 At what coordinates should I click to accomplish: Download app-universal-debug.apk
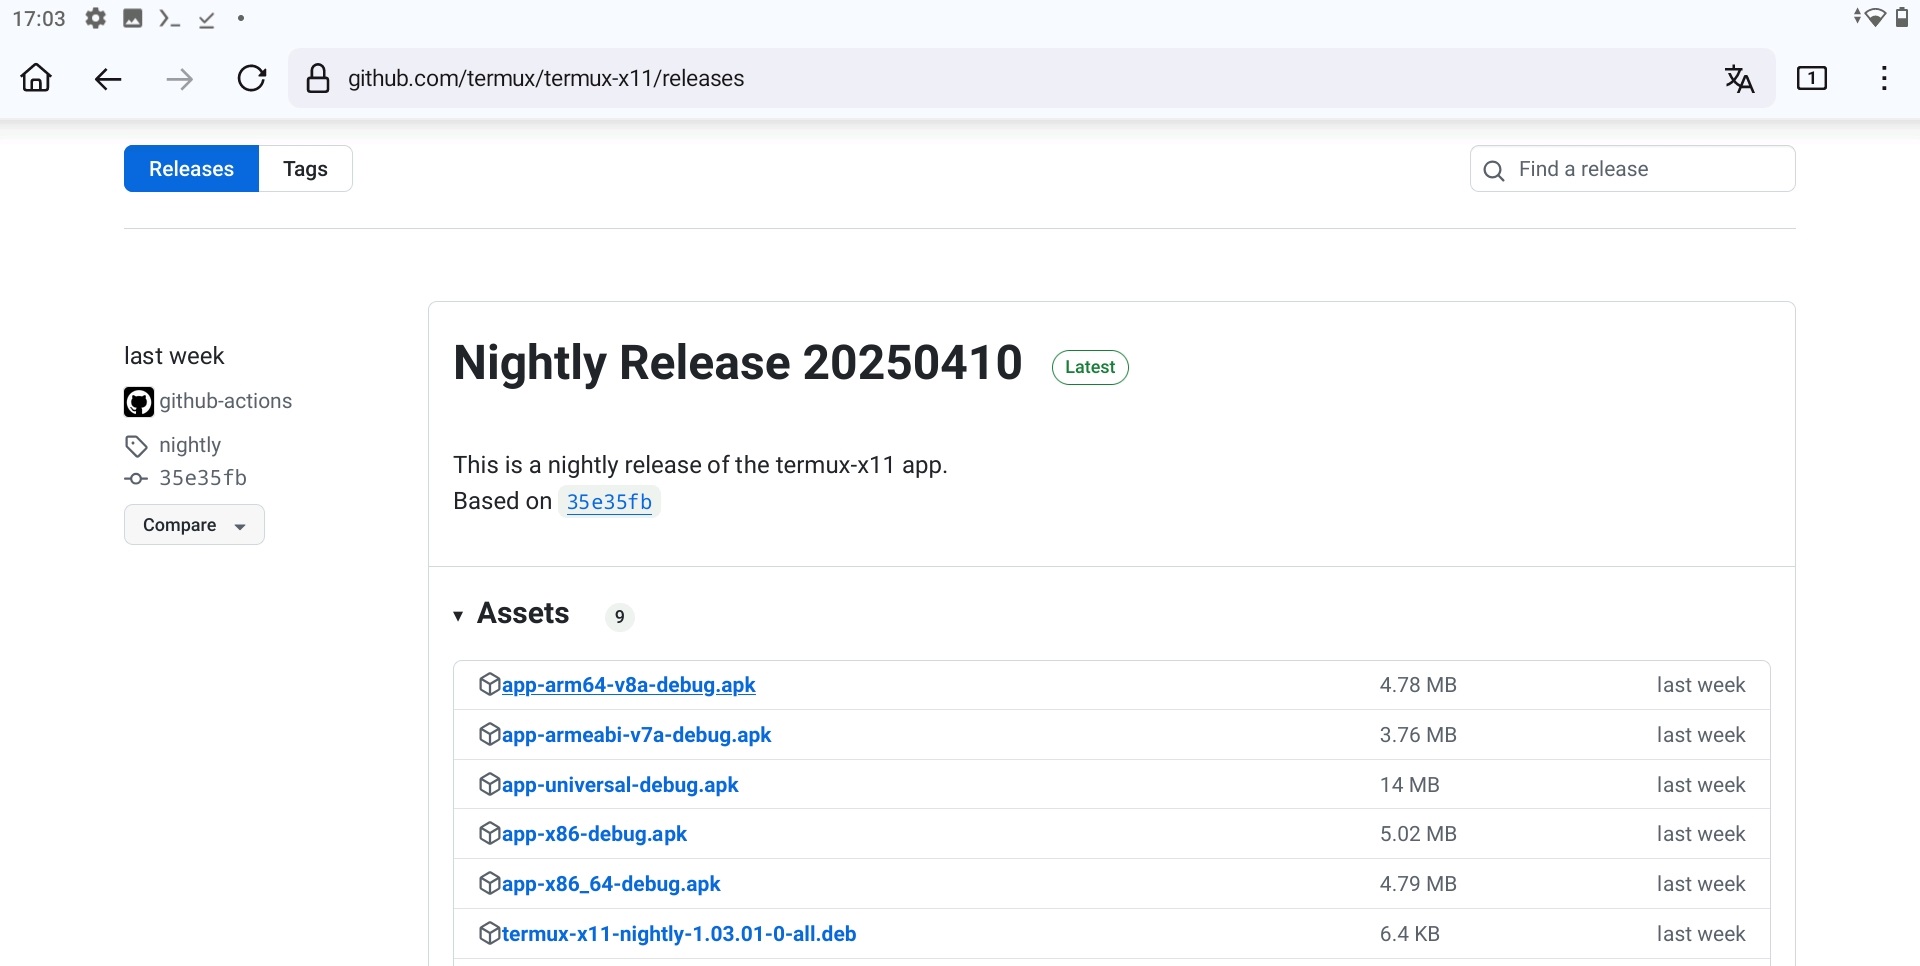pyautogui.click(x=620, y=785)
